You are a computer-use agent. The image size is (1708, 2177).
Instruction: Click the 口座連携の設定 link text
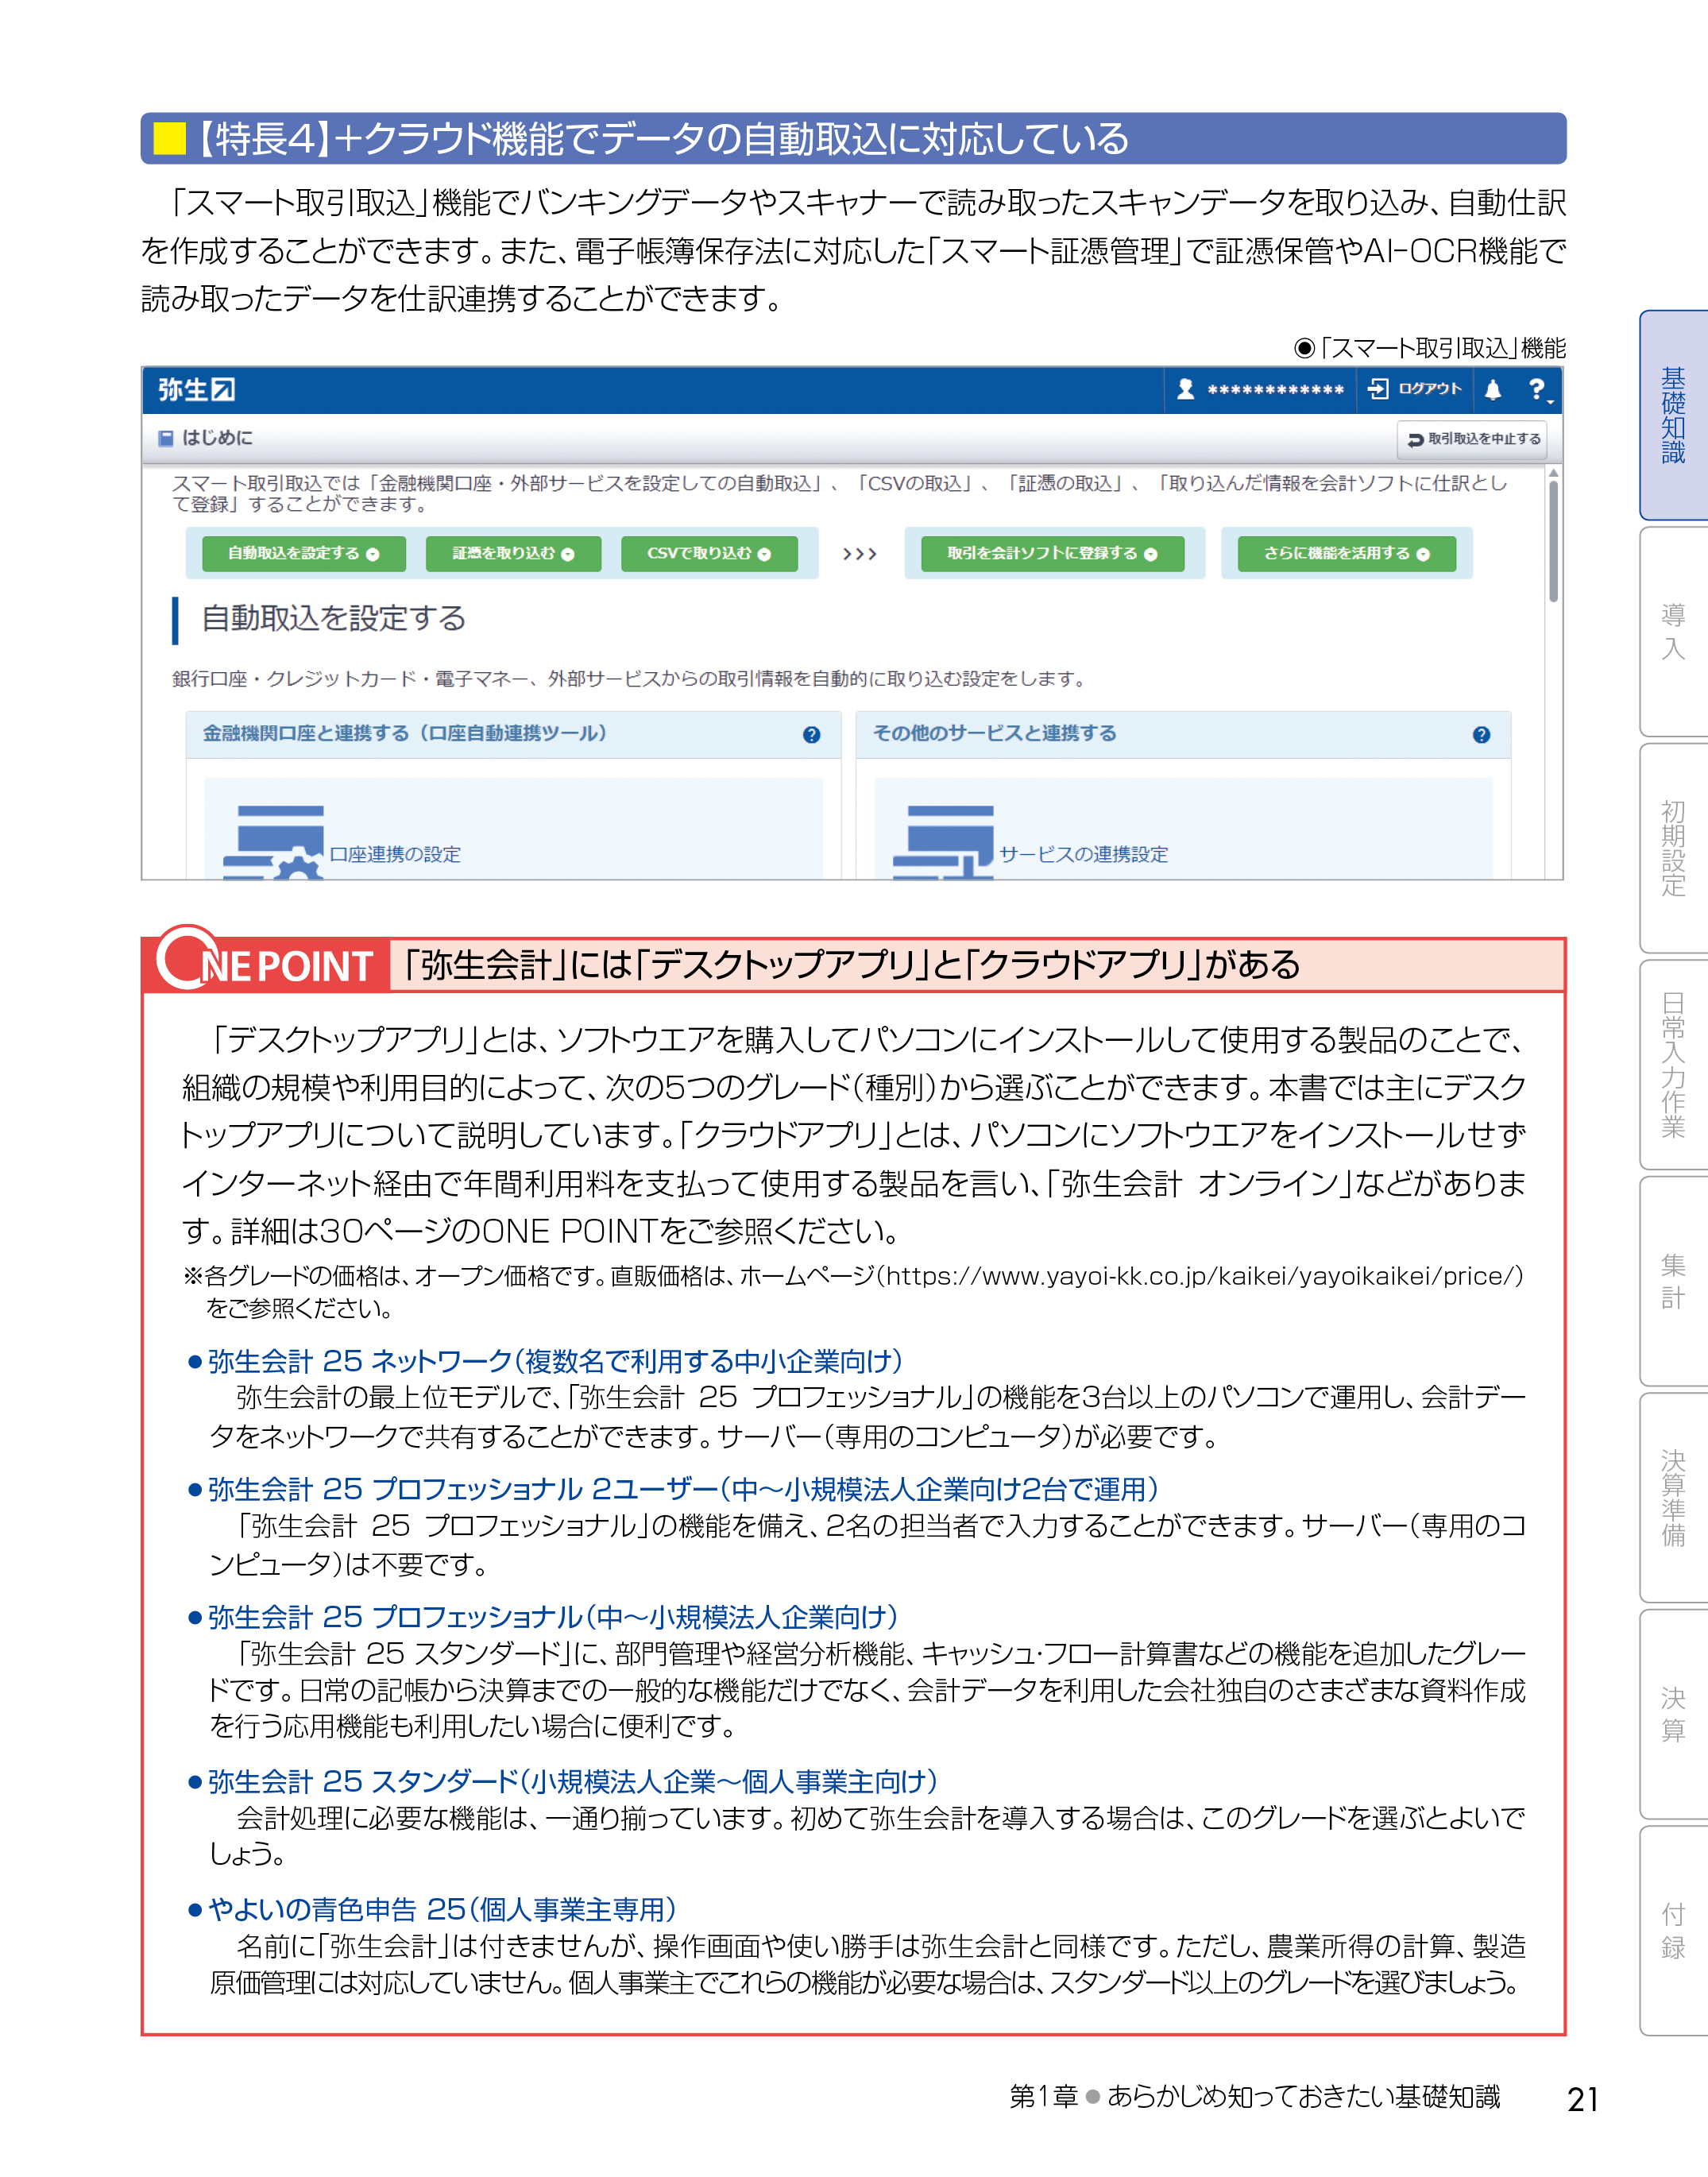395,855
